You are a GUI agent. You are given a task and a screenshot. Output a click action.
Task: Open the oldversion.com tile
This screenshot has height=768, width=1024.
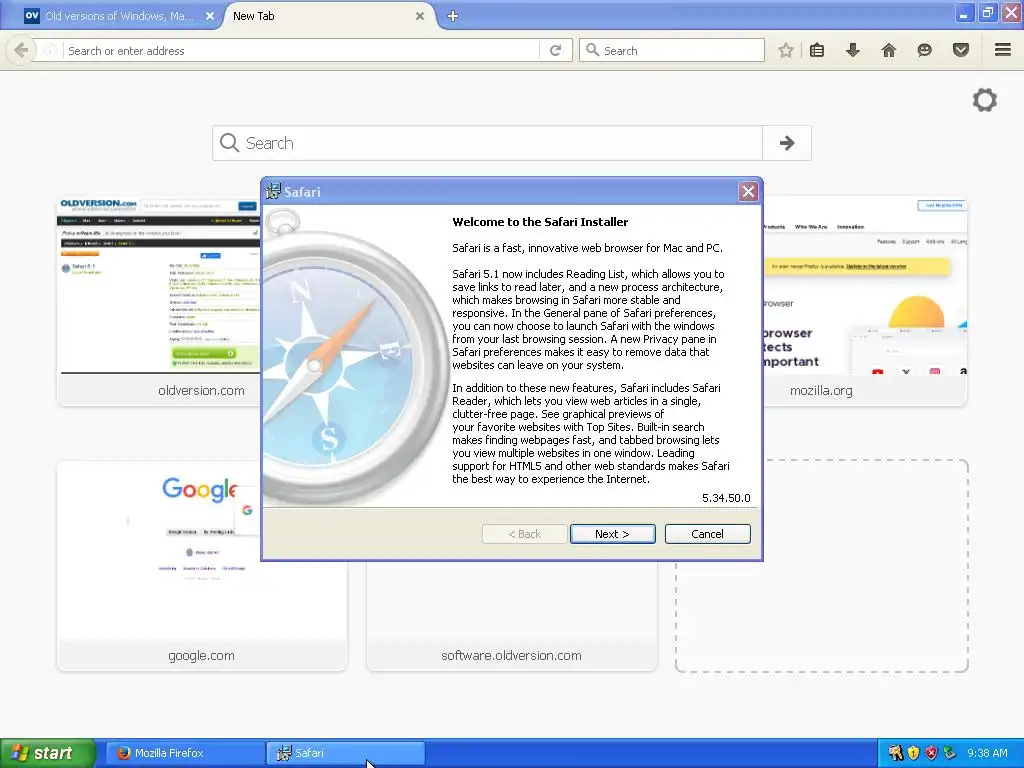click(x=159, y=301)
